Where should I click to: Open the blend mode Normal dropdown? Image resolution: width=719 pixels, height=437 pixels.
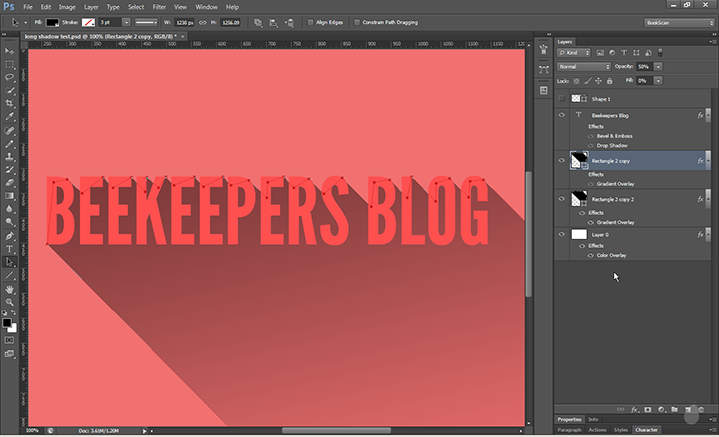pos(584,66)
